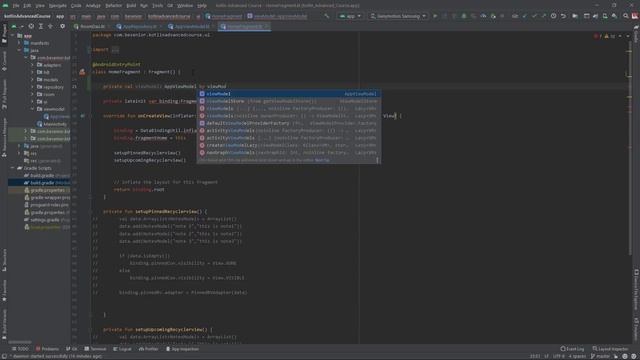The height and width of the screenshot is (360, 640).
Task: Open the Code menu
Action: 76,6
